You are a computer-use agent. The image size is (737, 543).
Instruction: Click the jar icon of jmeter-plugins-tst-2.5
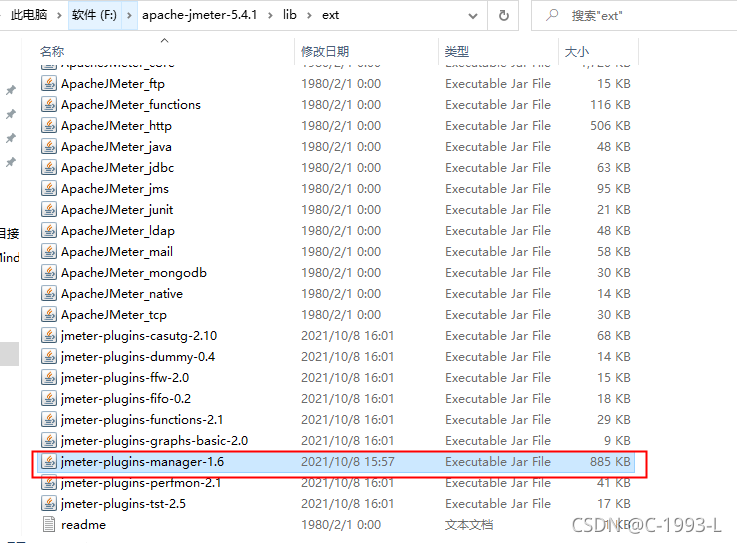pyautogui.click(x=49, y=504)
